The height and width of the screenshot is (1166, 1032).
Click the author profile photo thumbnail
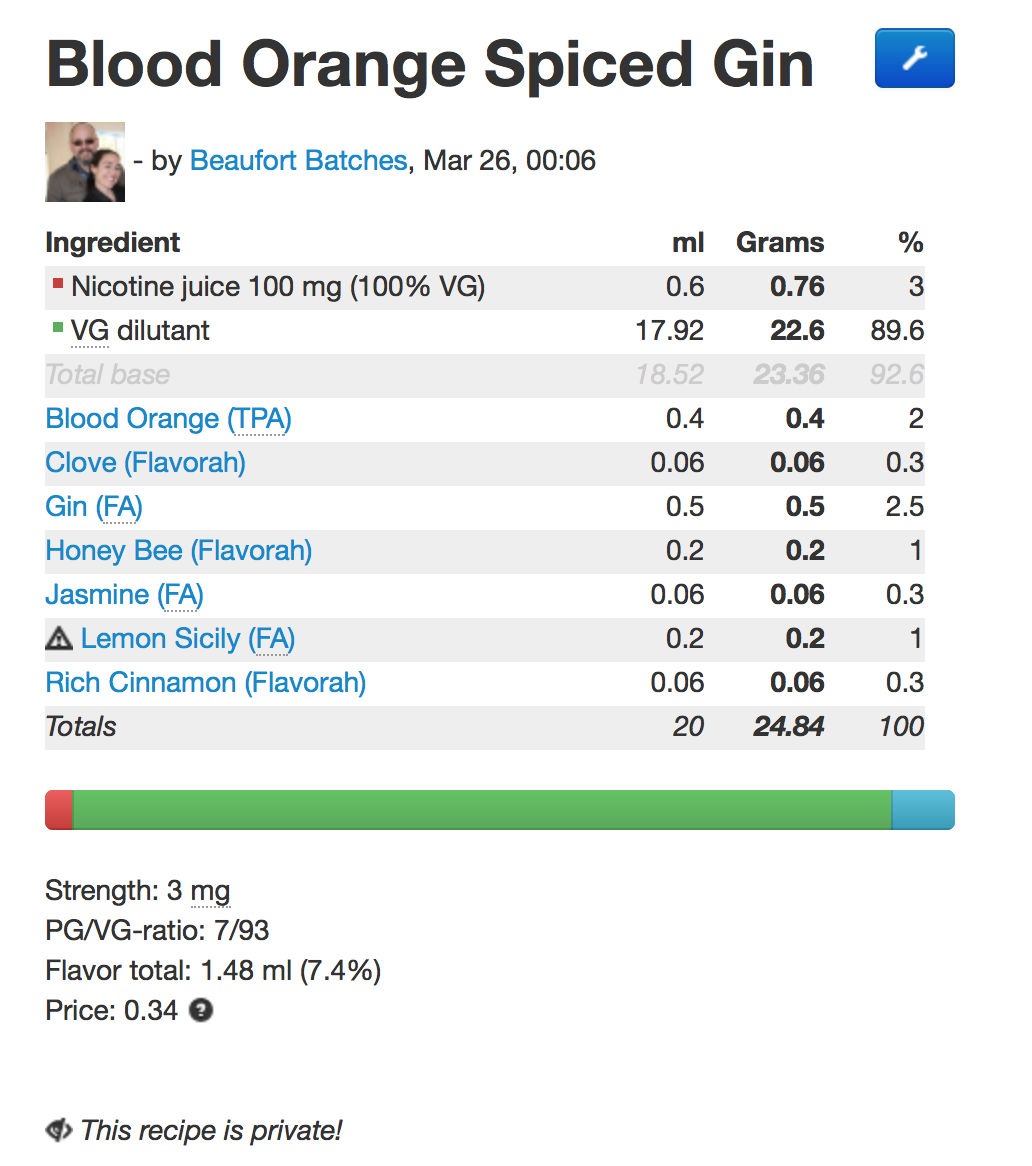[x=85, y=162]
